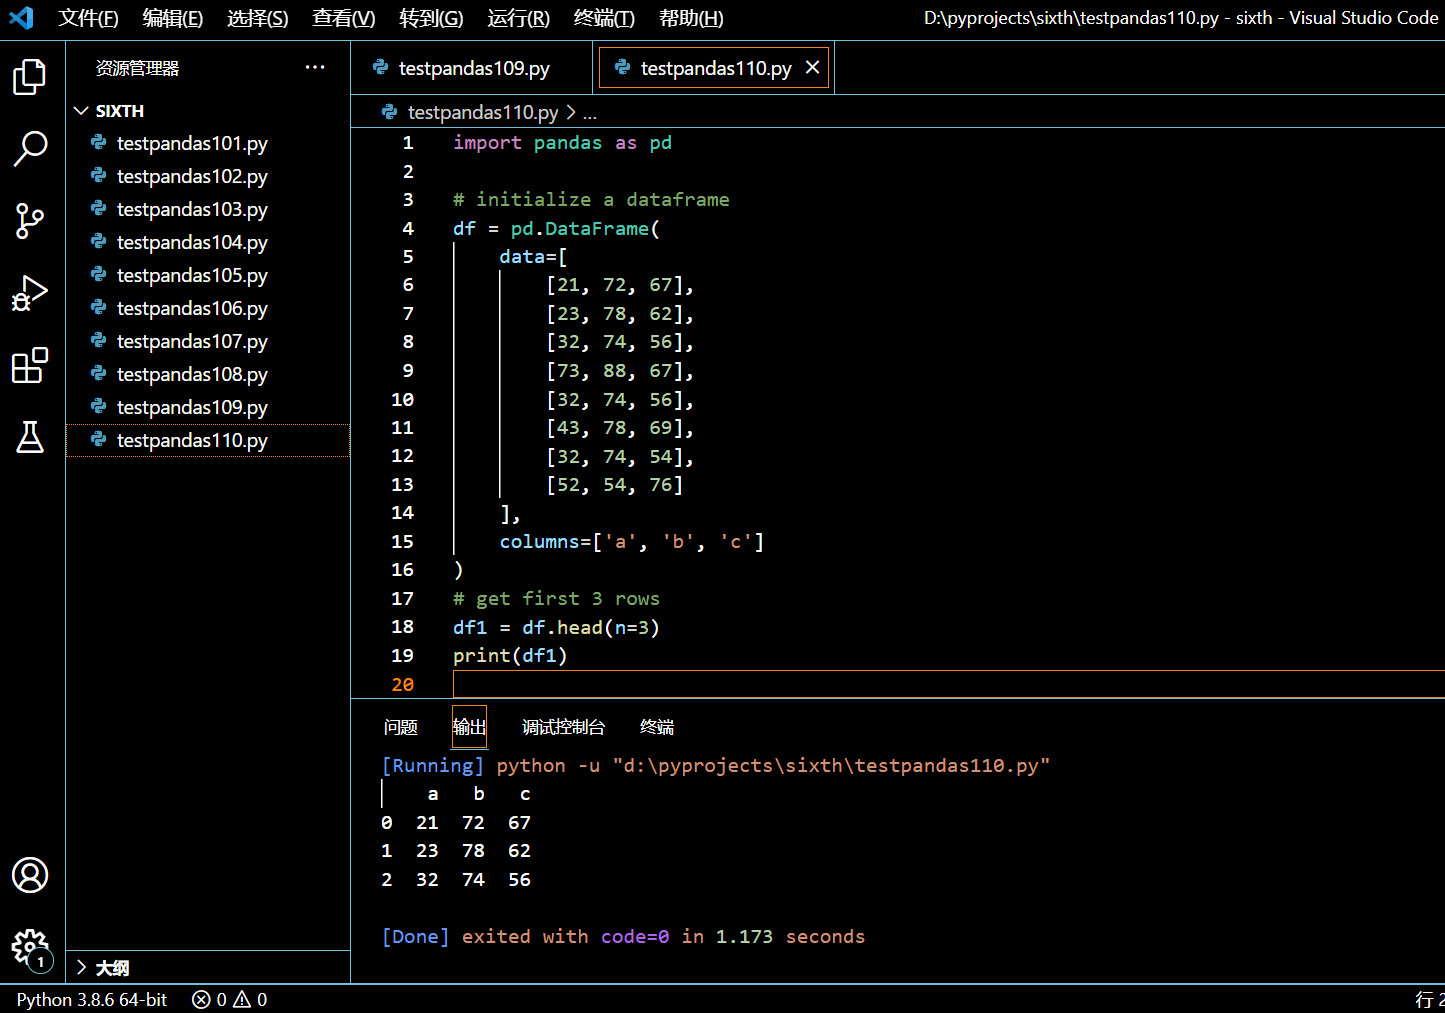
Task: Open the Run and Debug view icon
Action: click(x=30, y=293)
